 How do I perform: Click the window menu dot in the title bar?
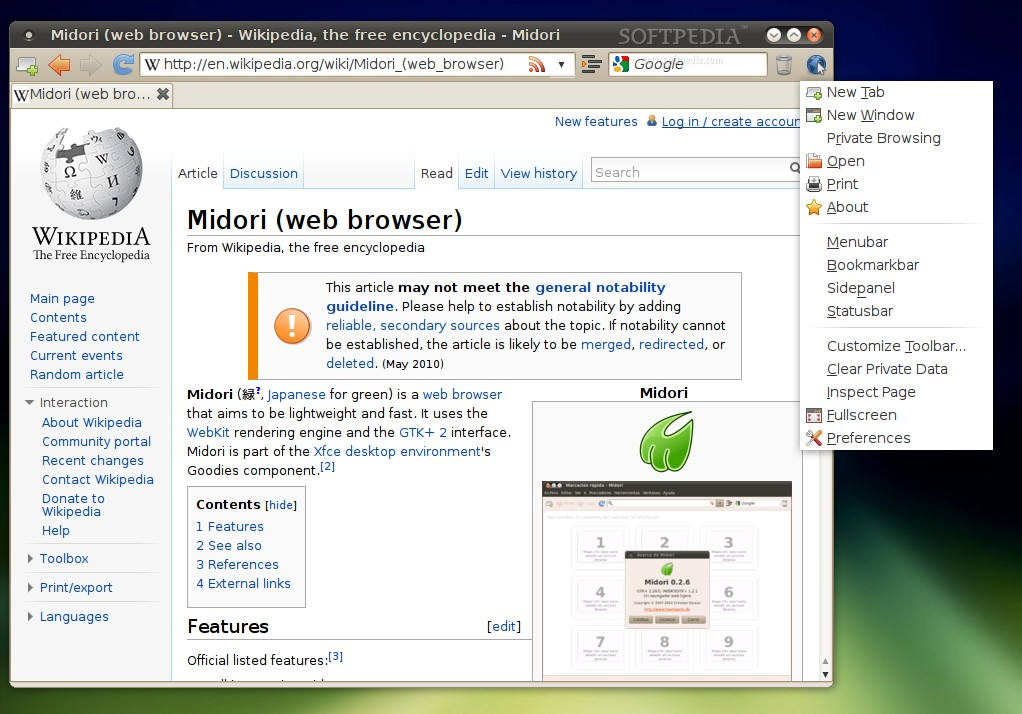29,35
